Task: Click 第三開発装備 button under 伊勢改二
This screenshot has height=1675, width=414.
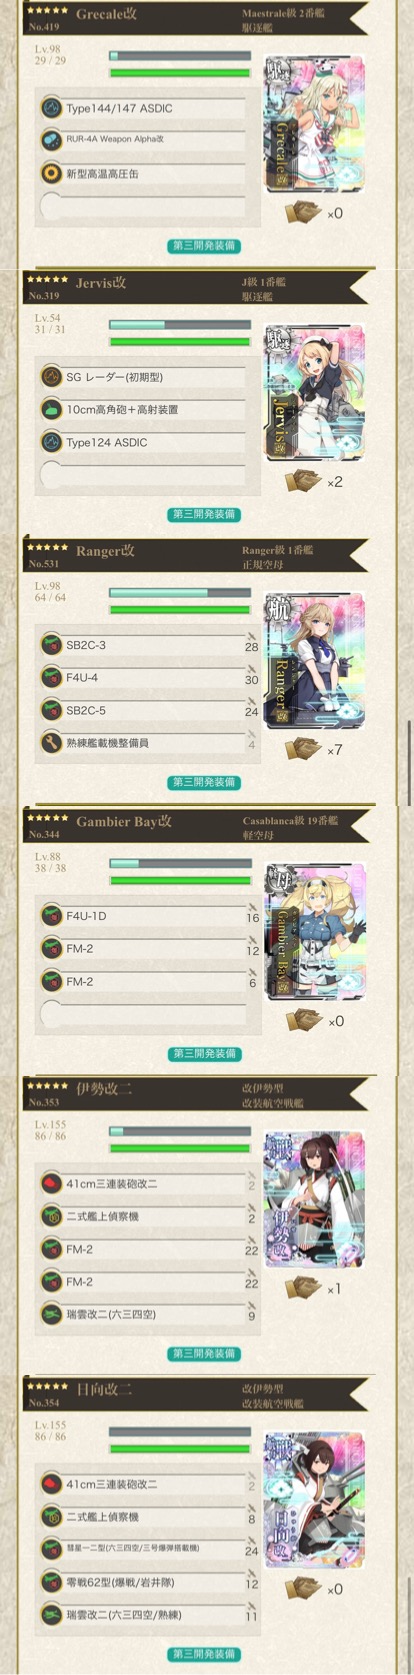Action: 204,1353
